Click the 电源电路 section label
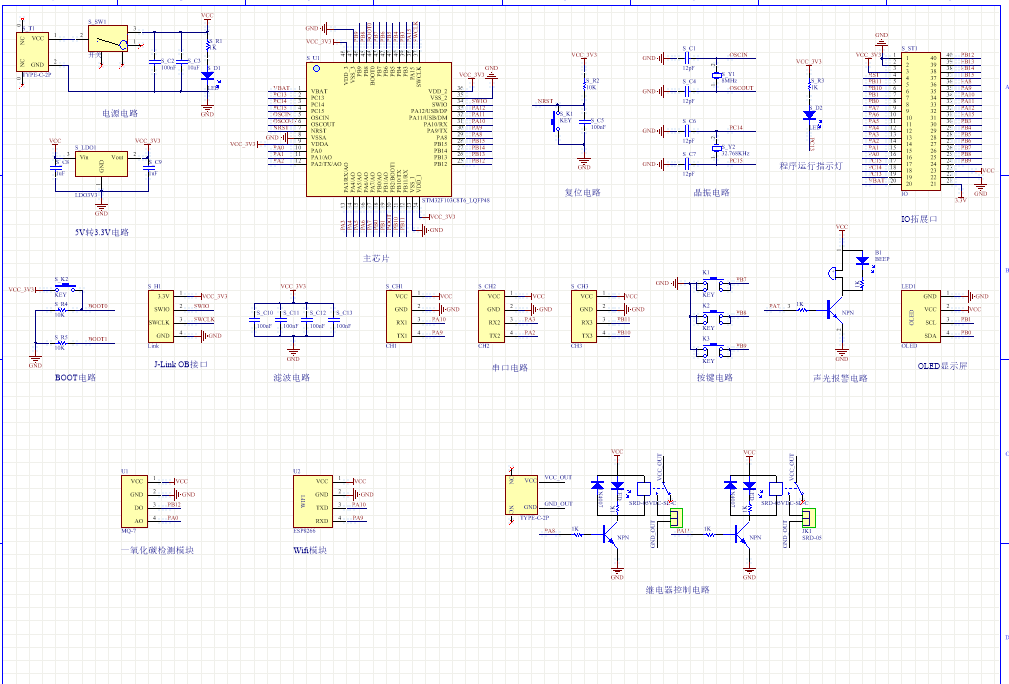The image size is (1009, 684). point(120,113)
